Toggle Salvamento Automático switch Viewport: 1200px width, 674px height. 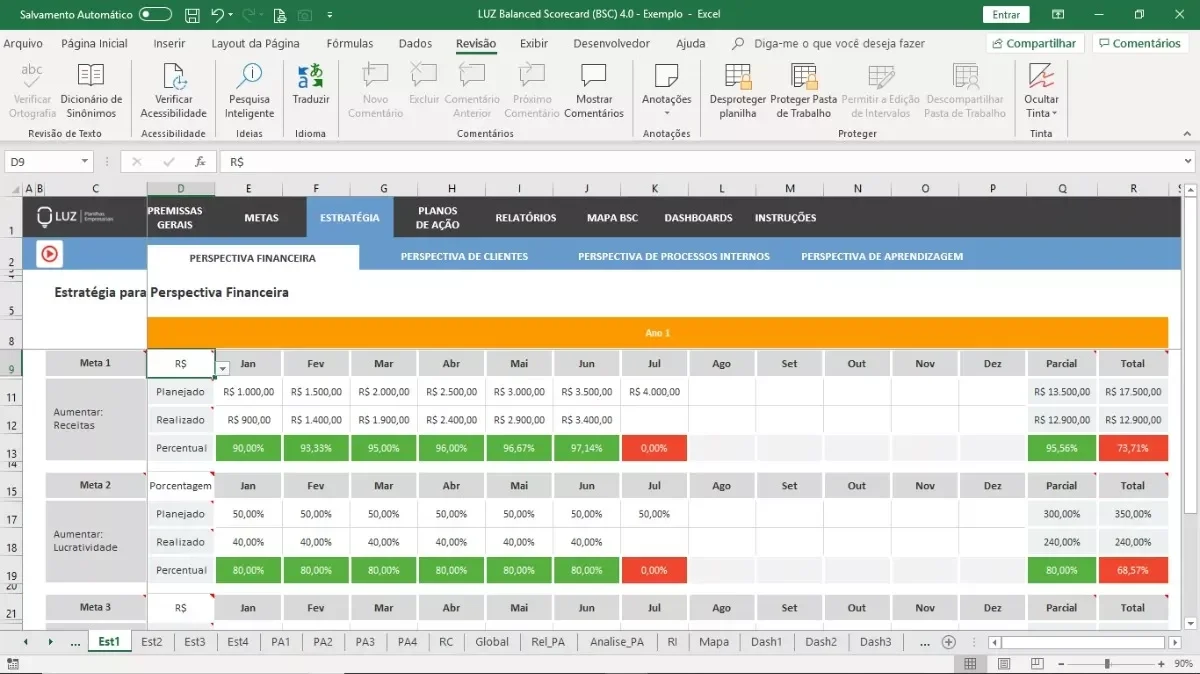(155, 15)
